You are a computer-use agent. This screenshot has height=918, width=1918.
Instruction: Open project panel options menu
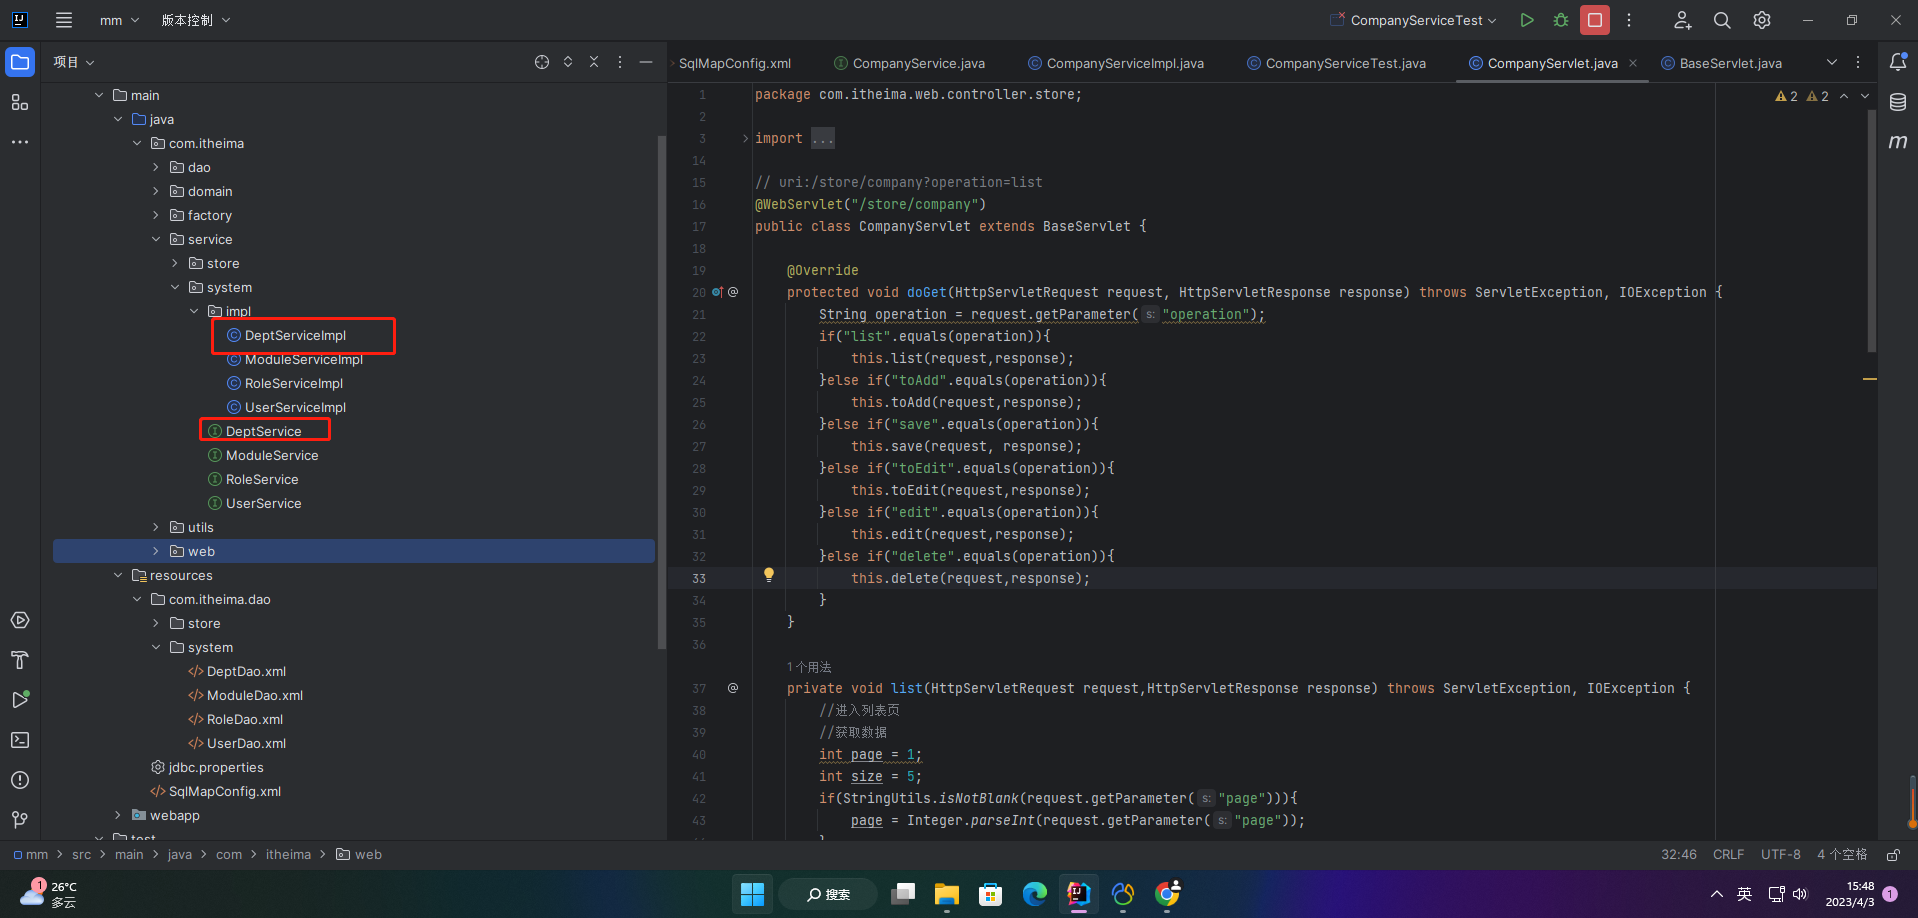pyautogui.click(x=620, y=62)
